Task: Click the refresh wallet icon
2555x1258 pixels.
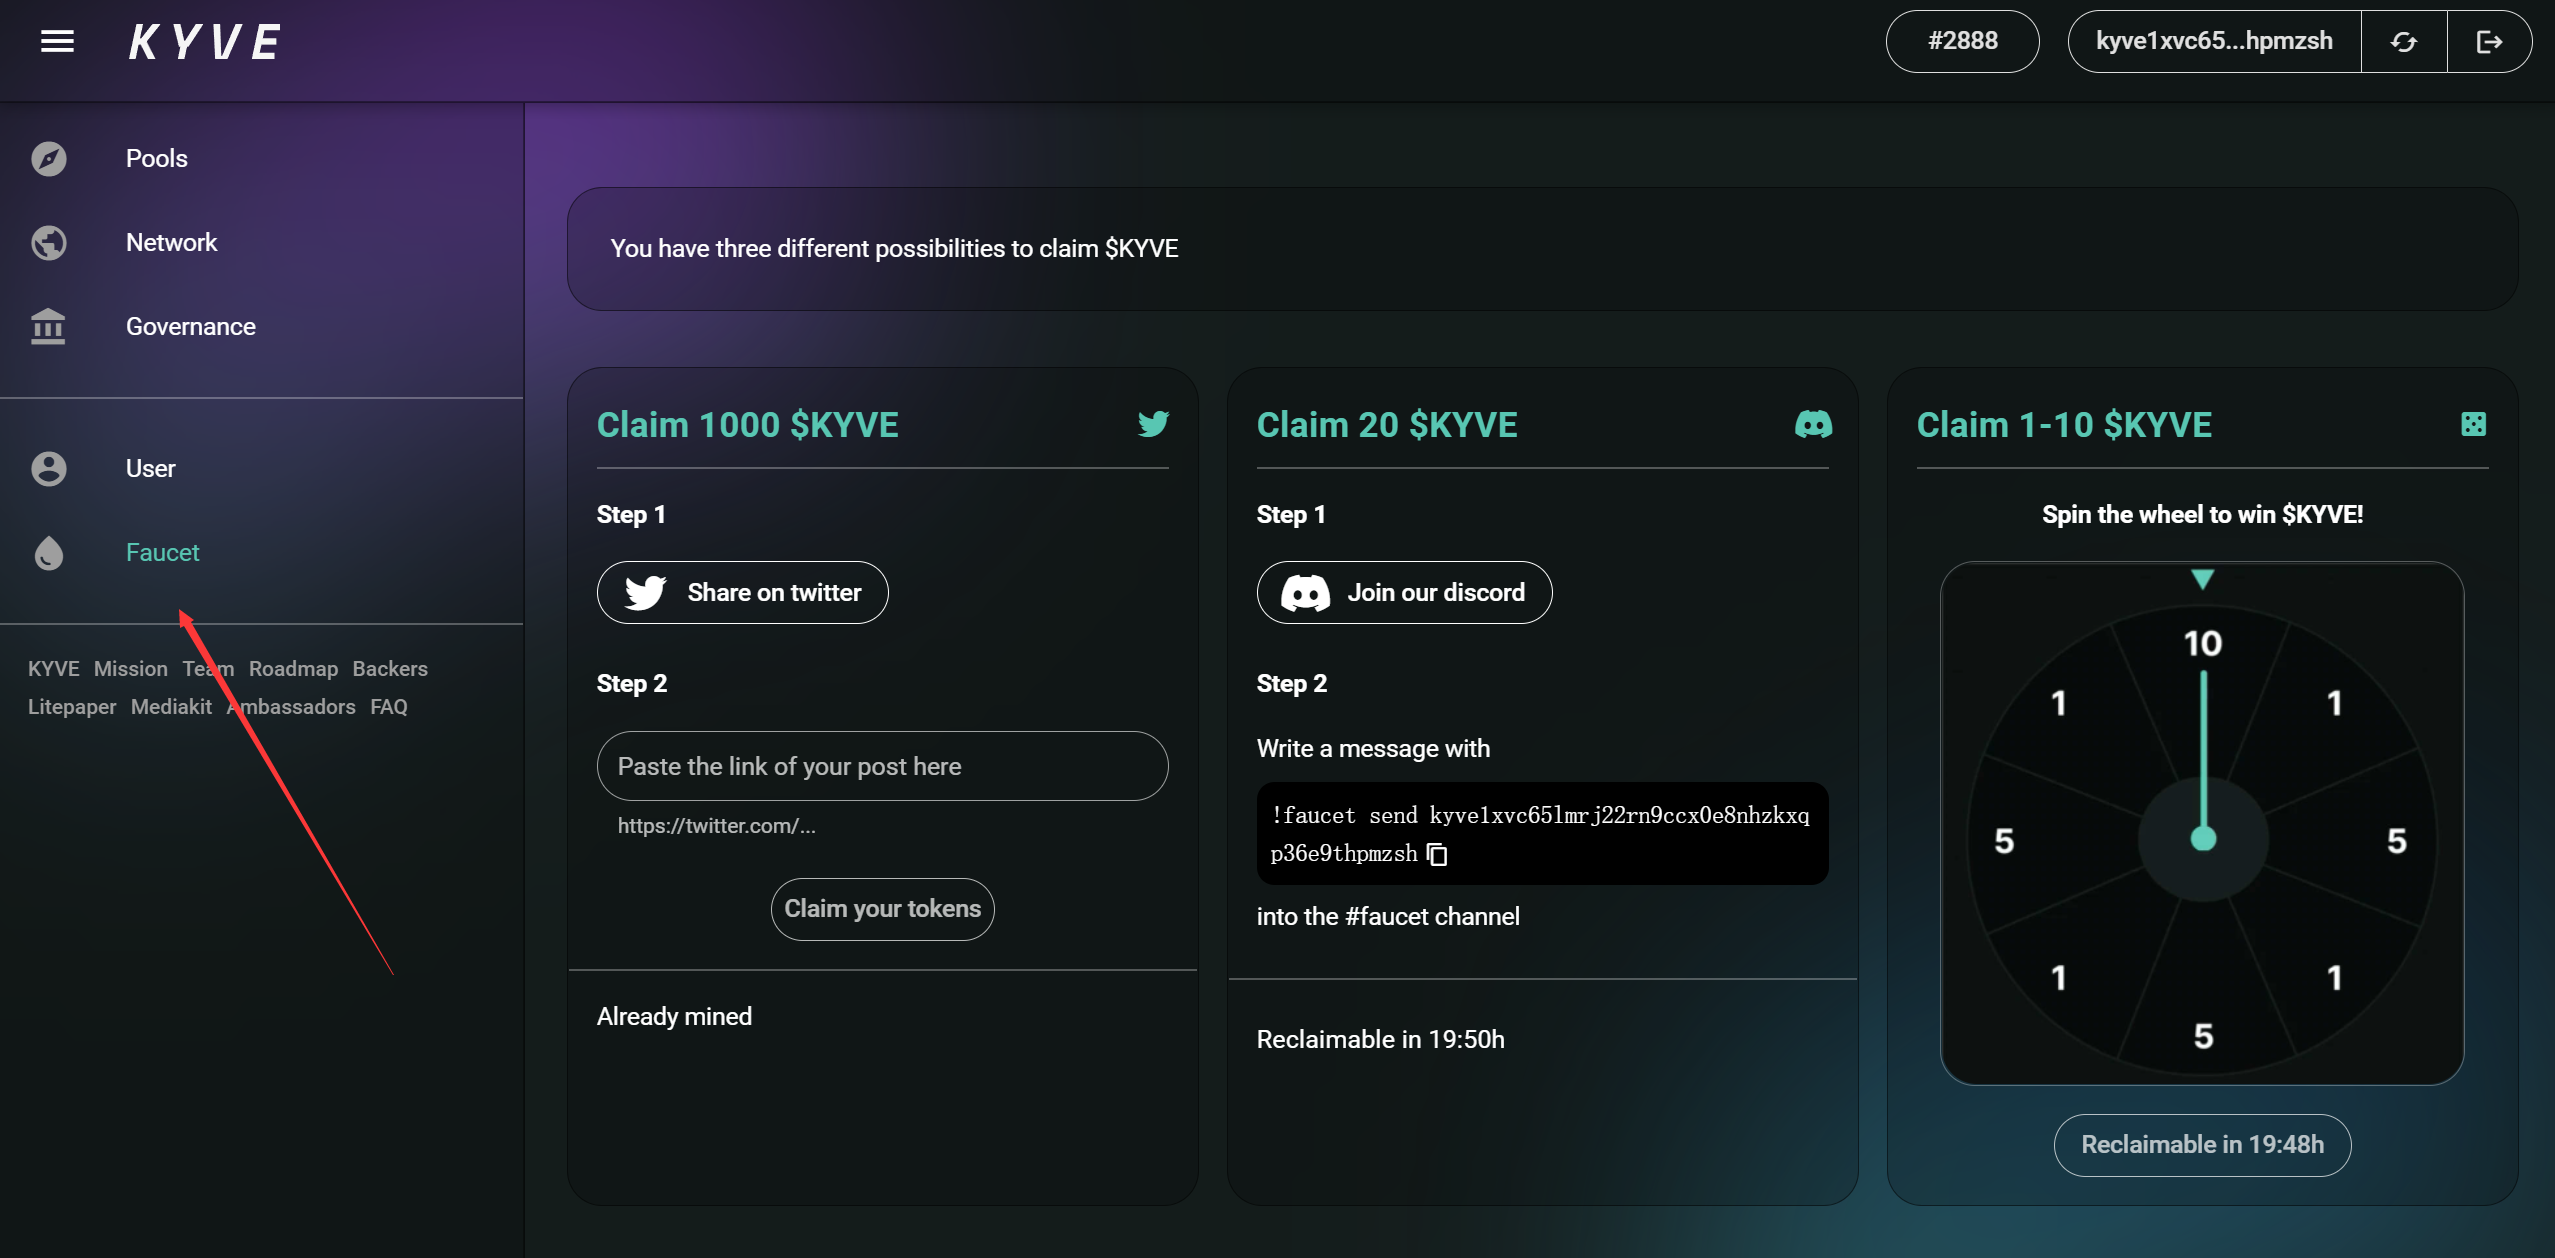Action: point(2403,42)
